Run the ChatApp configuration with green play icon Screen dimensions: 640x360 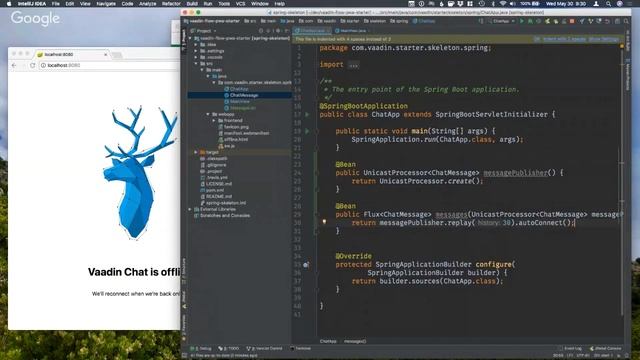[522, 21]
